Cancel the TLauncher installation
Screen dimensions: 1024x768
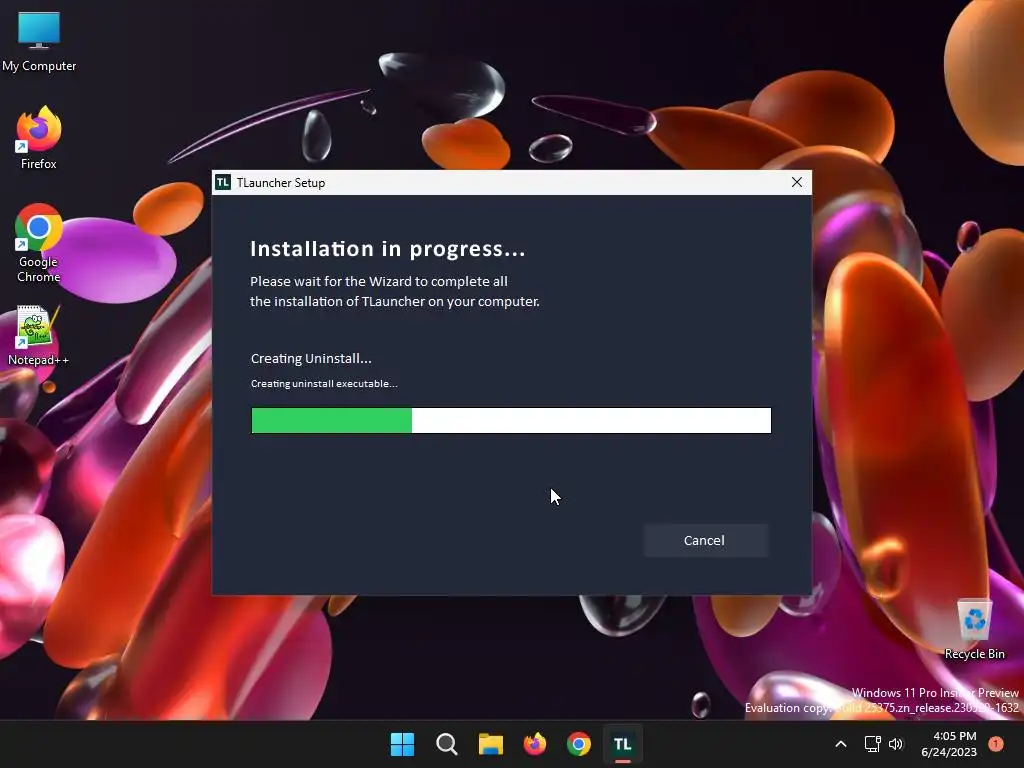click(705, 540)
